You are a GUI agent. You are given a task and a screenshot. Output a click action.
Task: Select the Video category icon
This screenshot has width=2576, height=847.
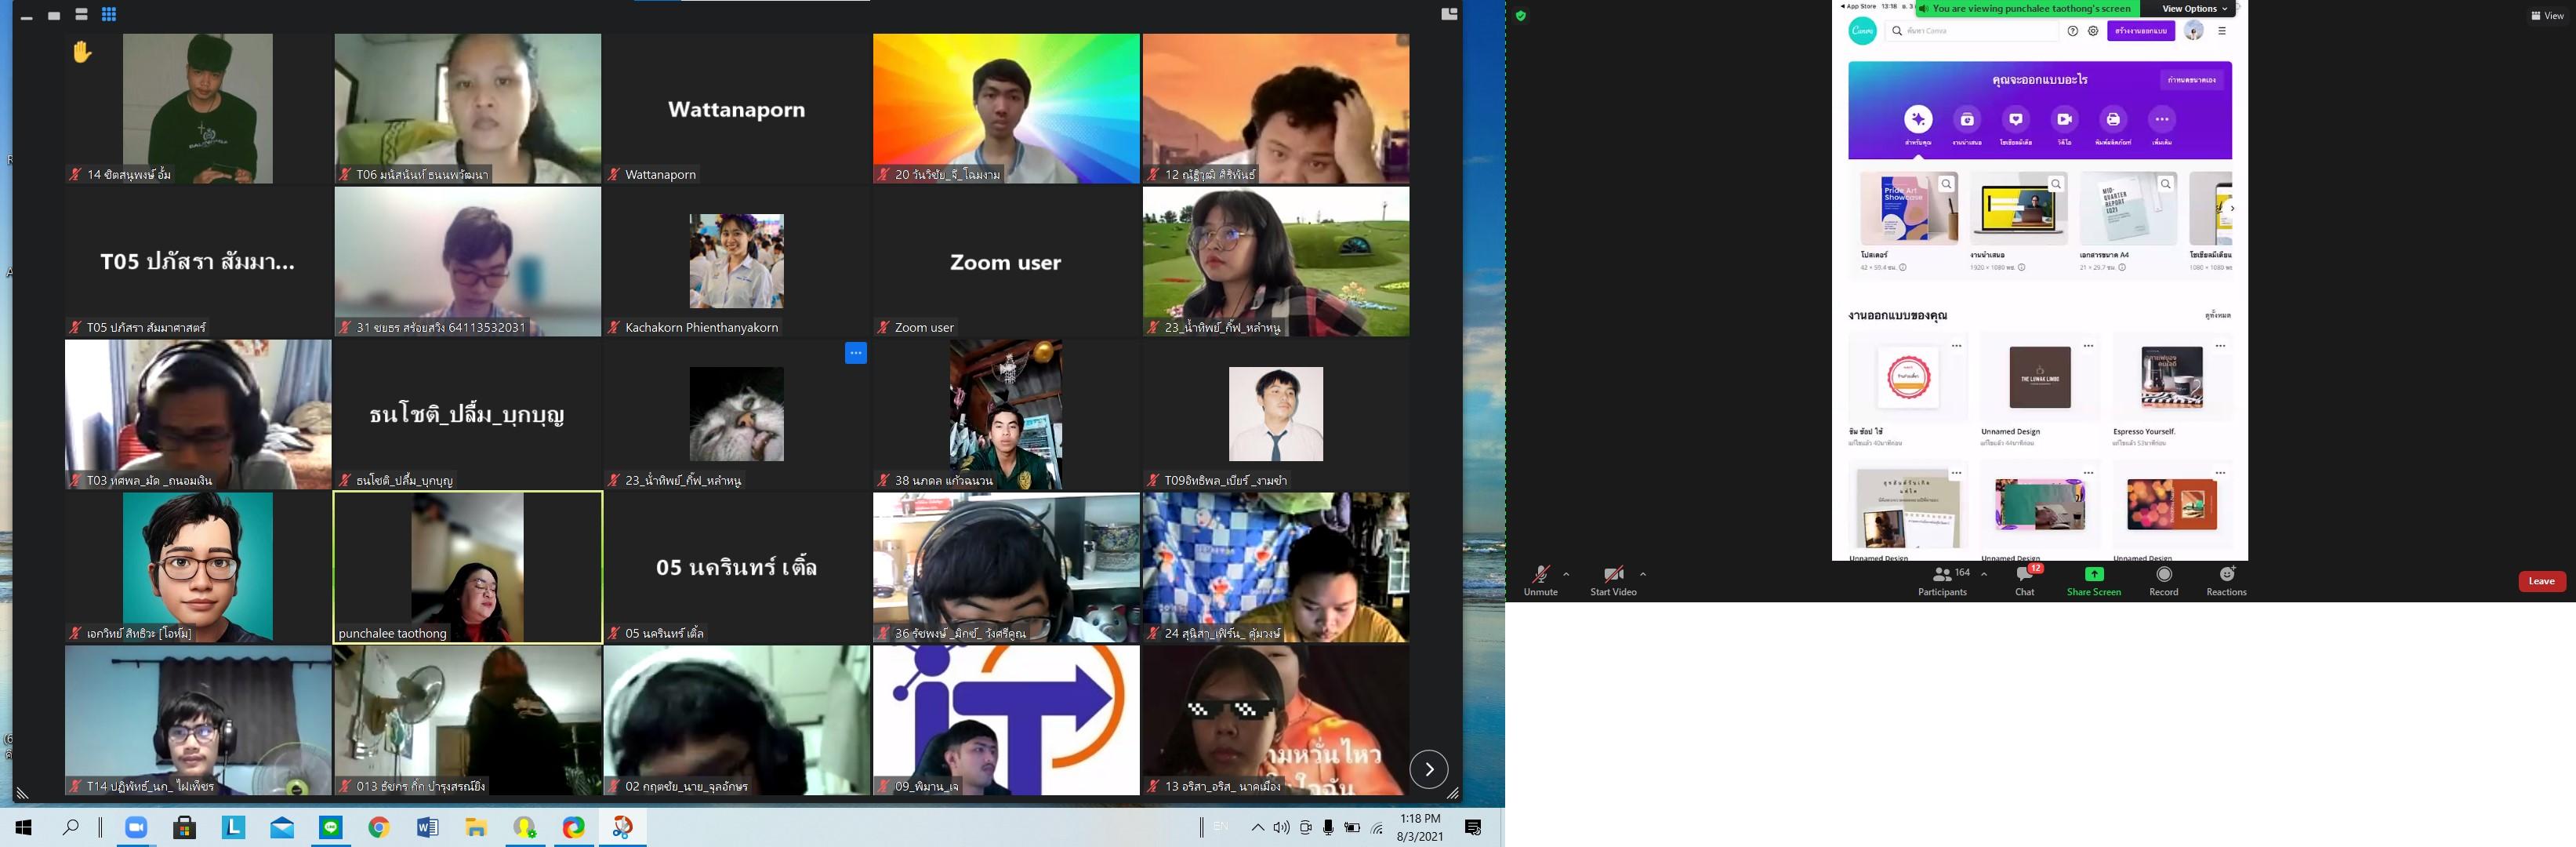point(2064,119)
